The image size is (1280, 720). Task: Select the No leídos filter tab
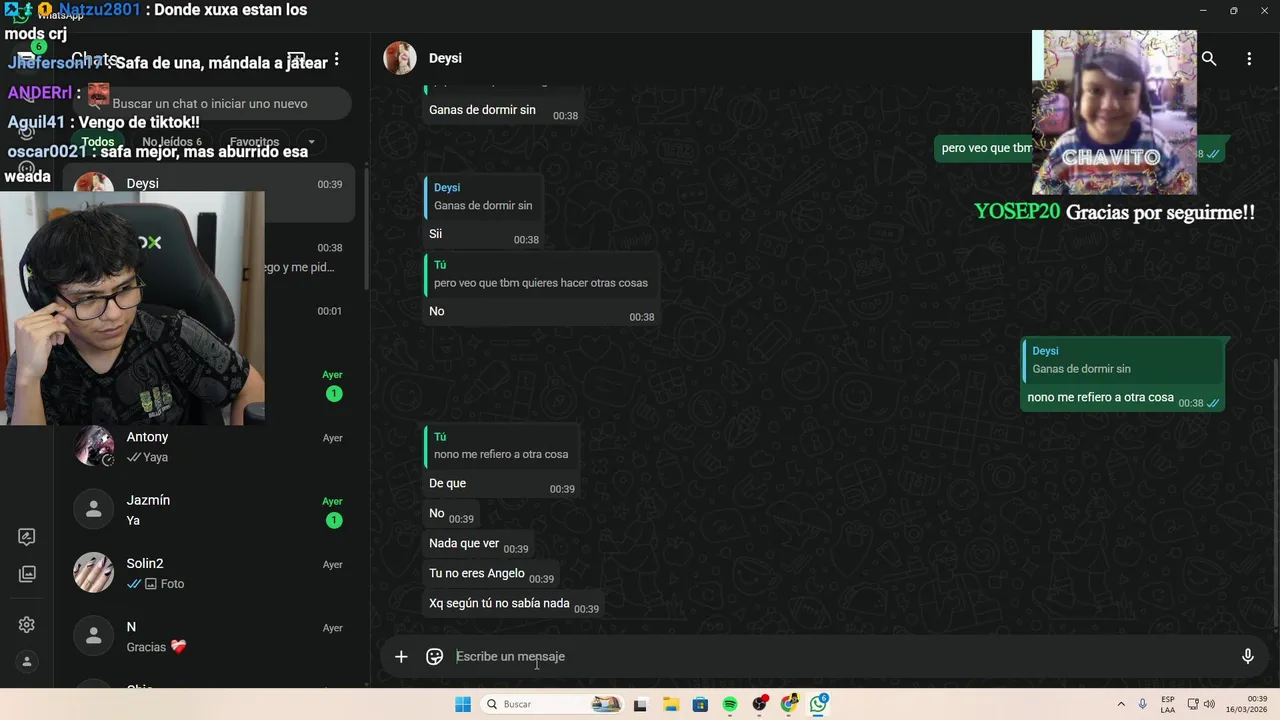[x=172, y=142]
